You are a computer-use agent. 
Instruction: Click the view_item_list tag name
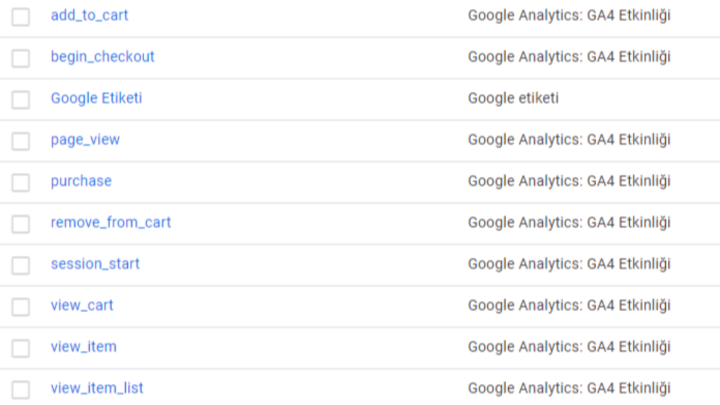97,388
